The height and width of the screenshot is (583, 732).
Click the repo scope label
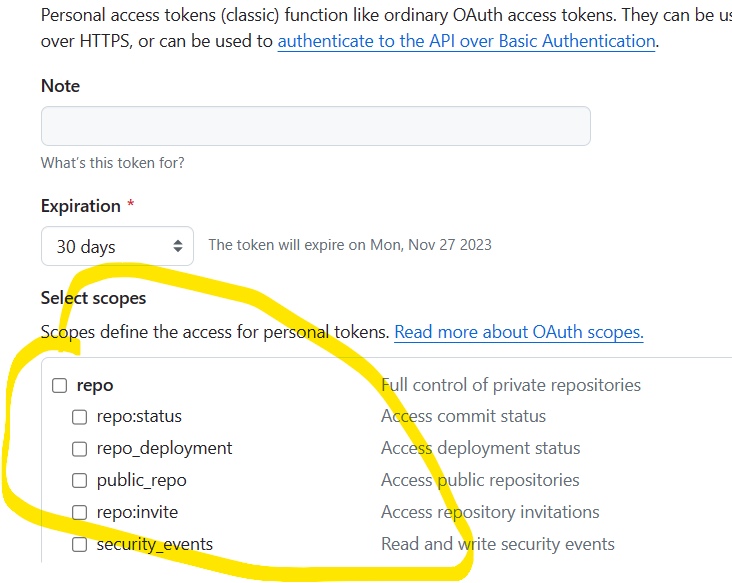[x=95, y=385]
